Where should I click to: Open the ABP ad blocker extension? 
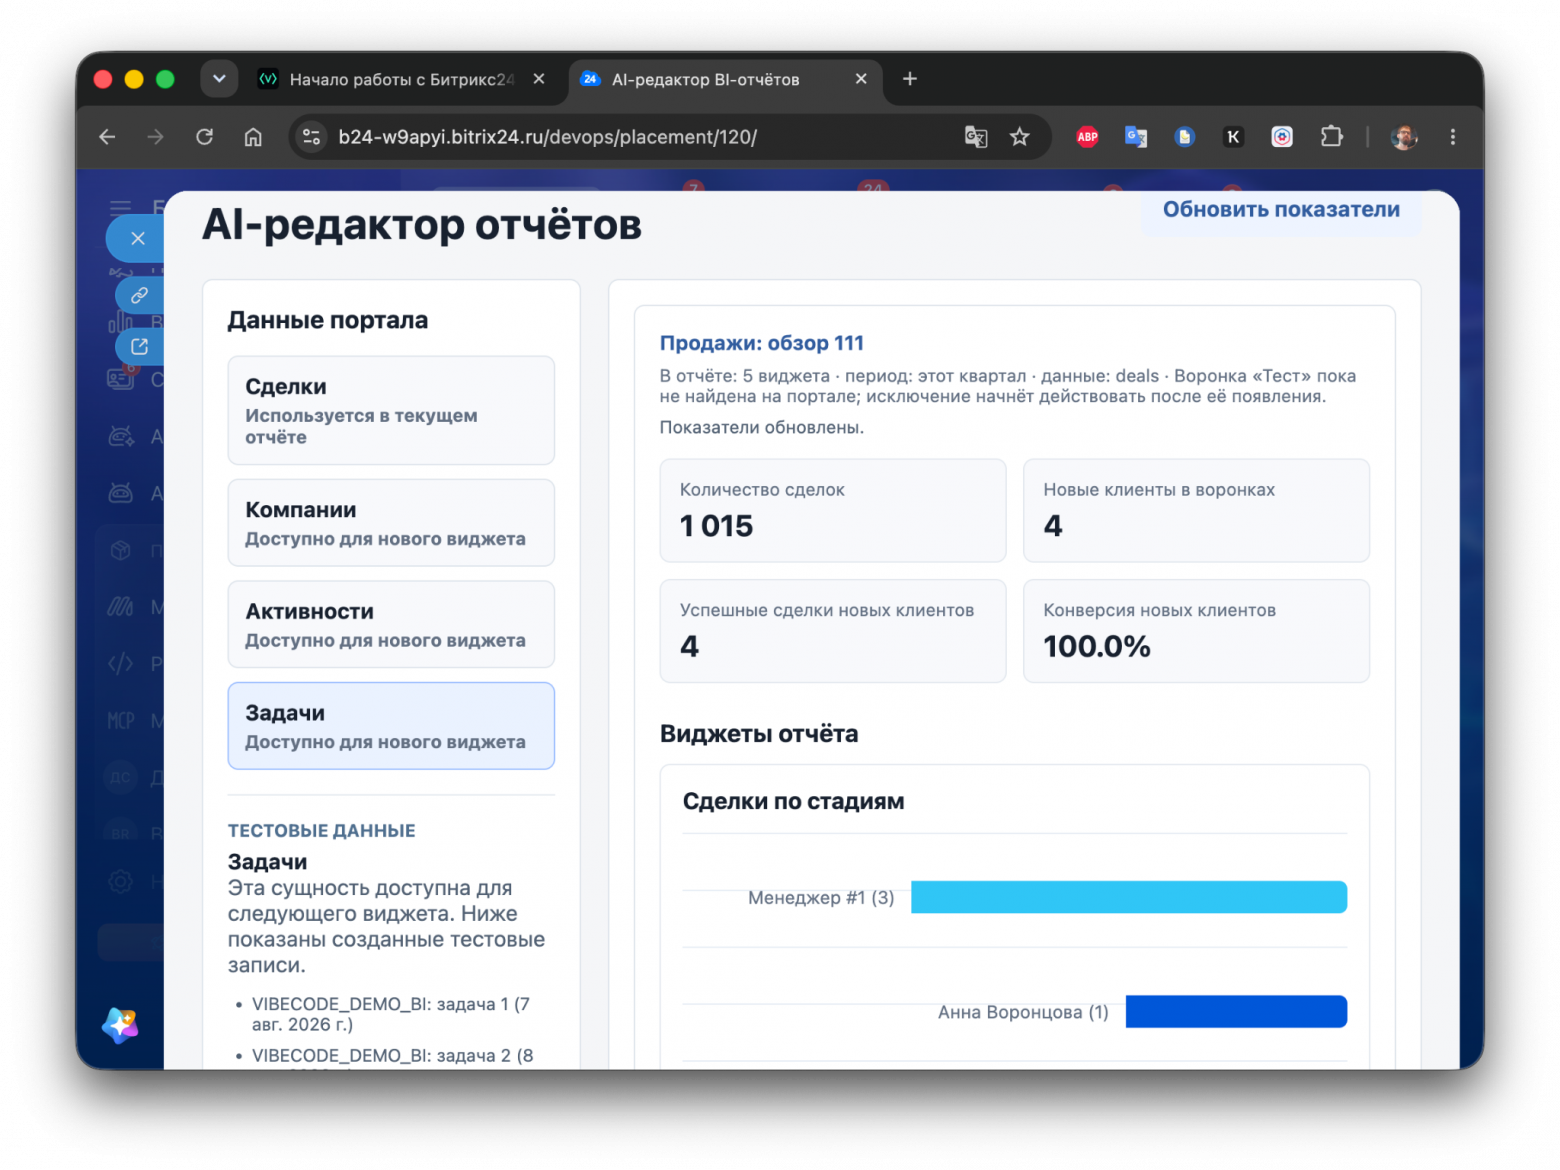pos(1087,137)
